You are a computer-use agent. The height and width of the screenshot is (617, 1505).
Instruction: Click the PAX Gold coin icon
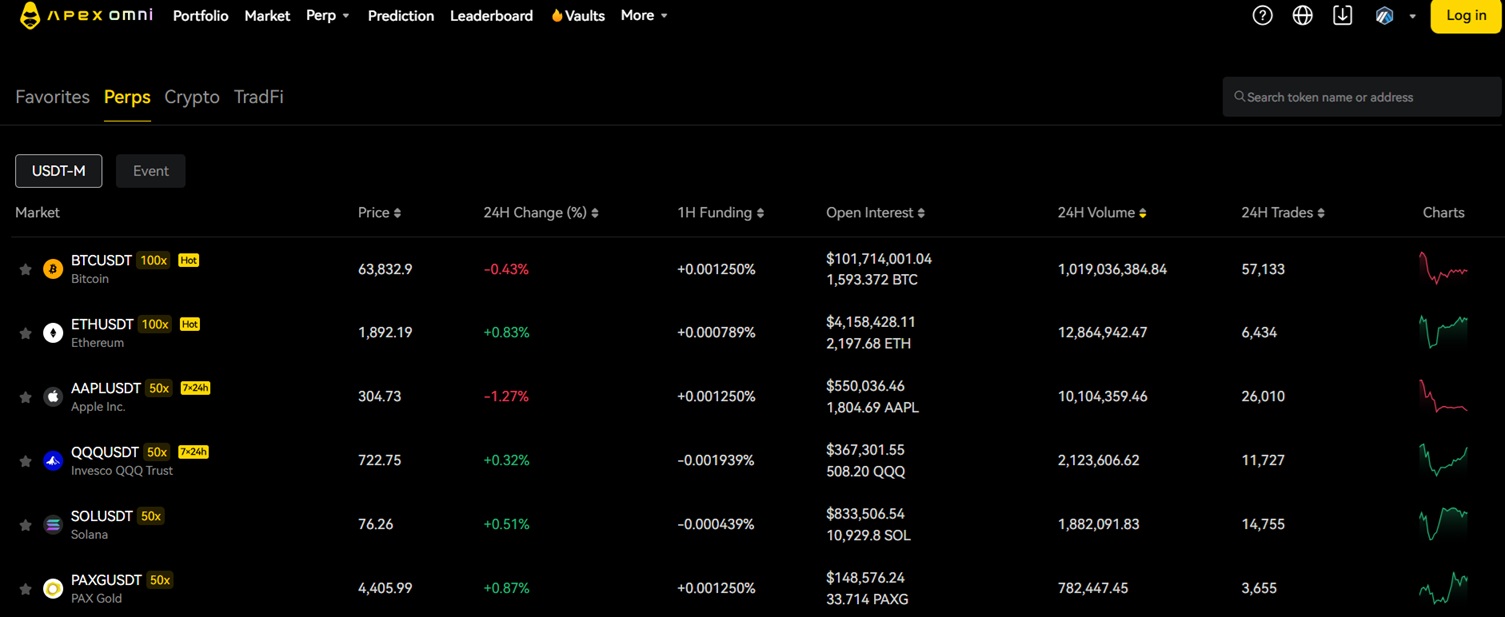(53, 589)
